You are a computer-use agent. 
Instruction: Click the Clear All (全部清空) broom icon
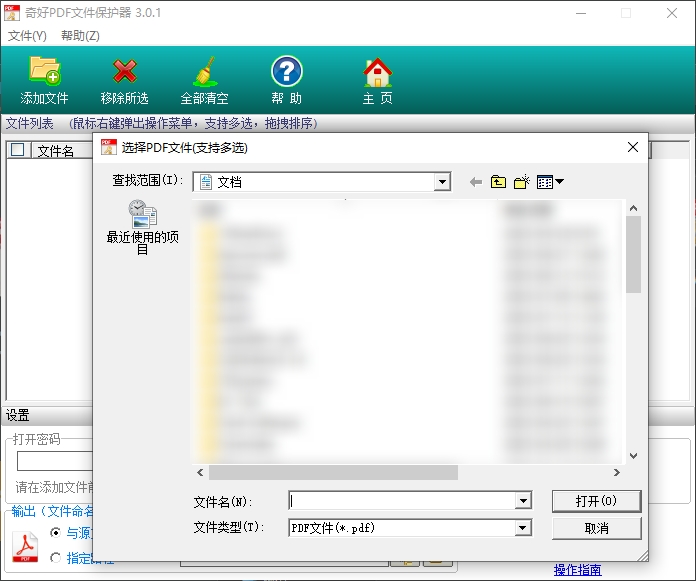pos(205,71)
